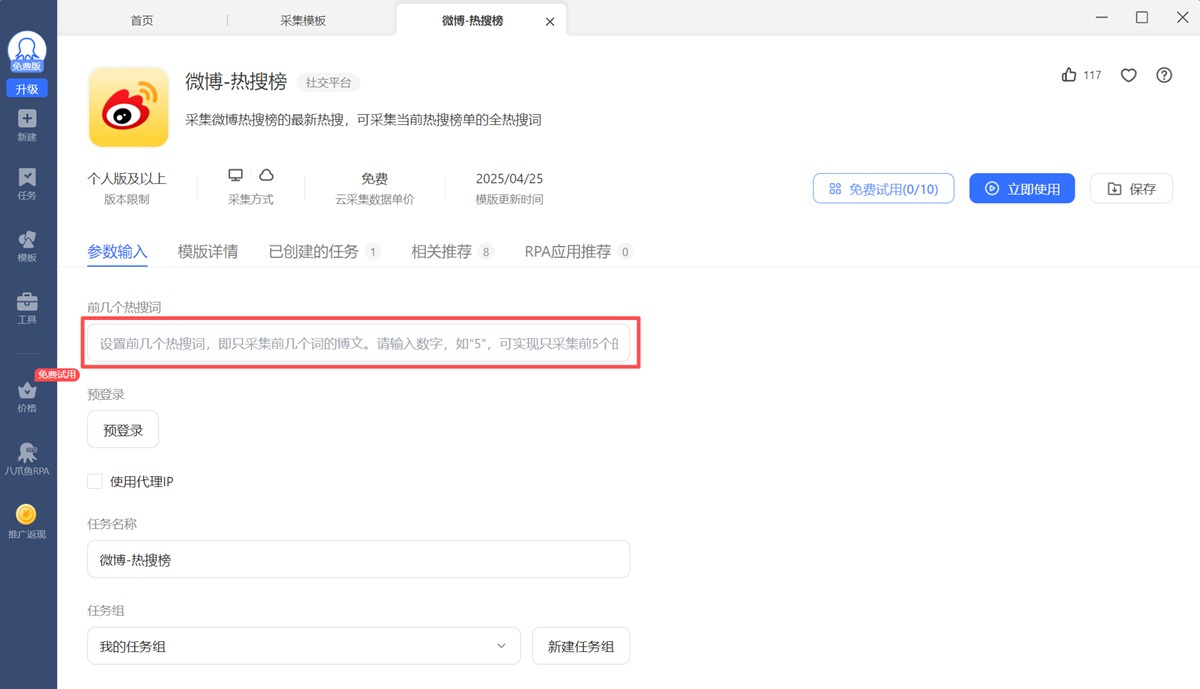Open help via the question mark icon
Screen dimensions: 1200x689
click(x=1164, y=75)
